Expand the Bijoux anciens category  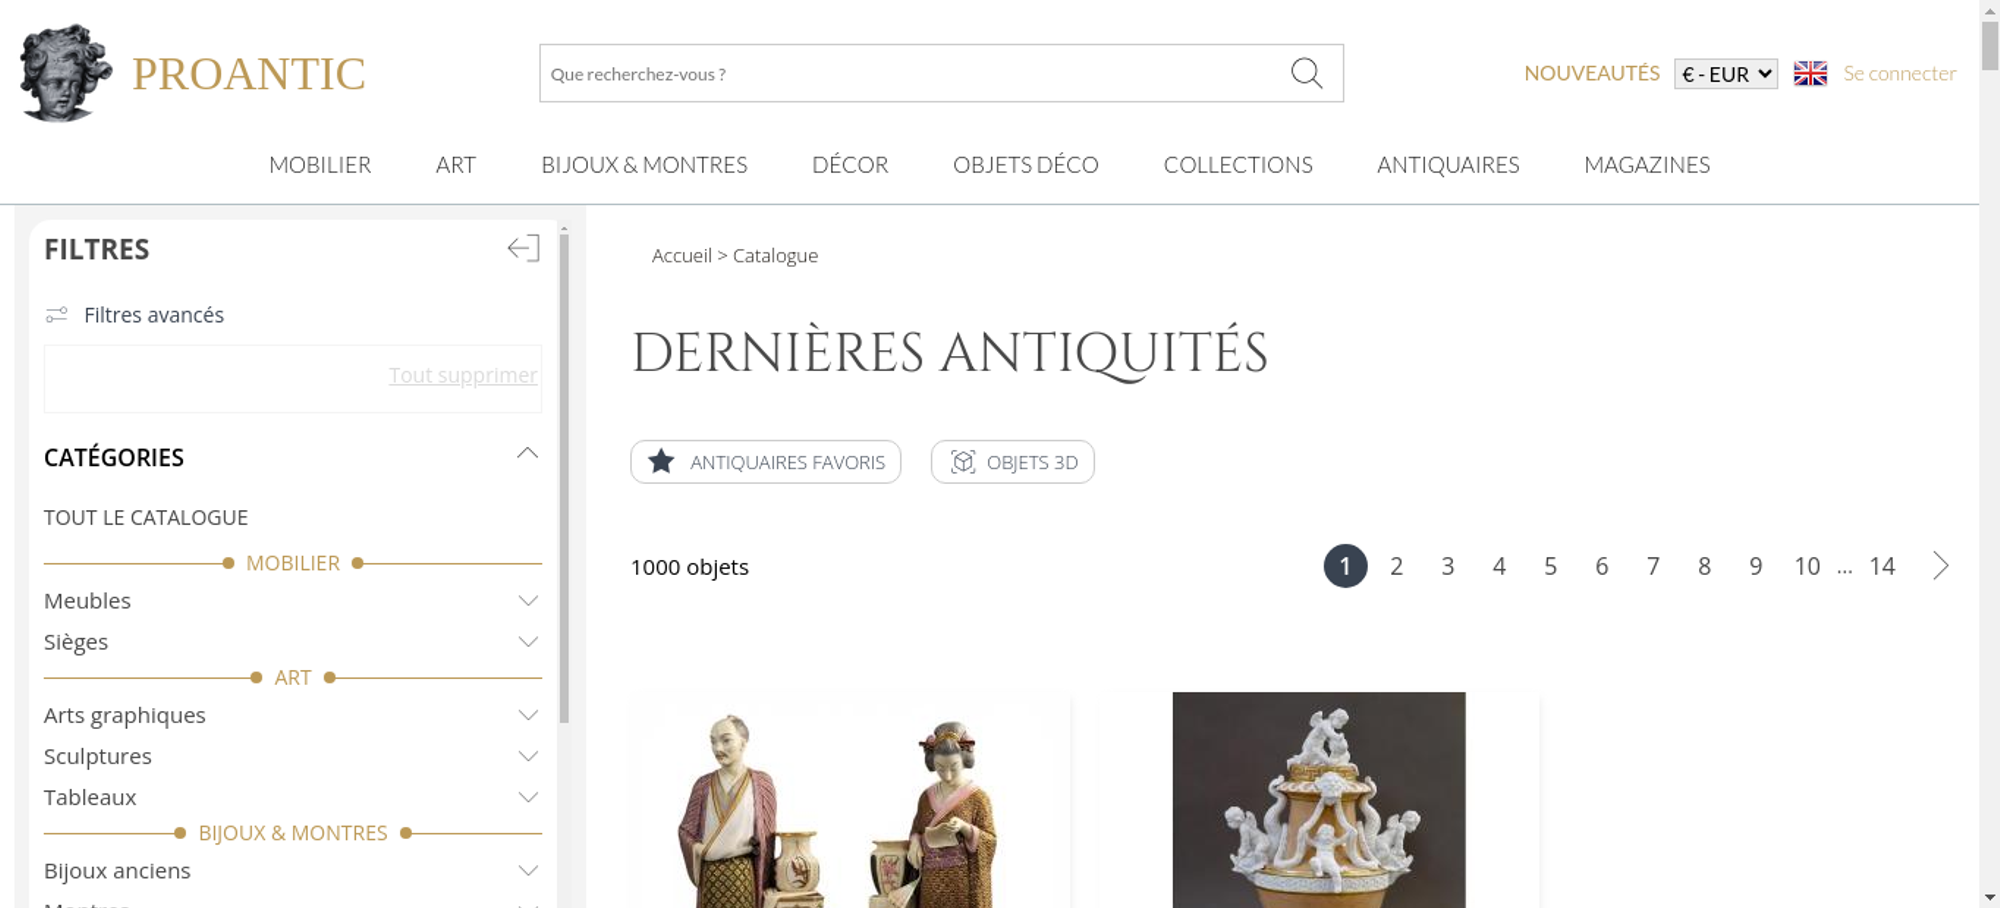[528, 871]
